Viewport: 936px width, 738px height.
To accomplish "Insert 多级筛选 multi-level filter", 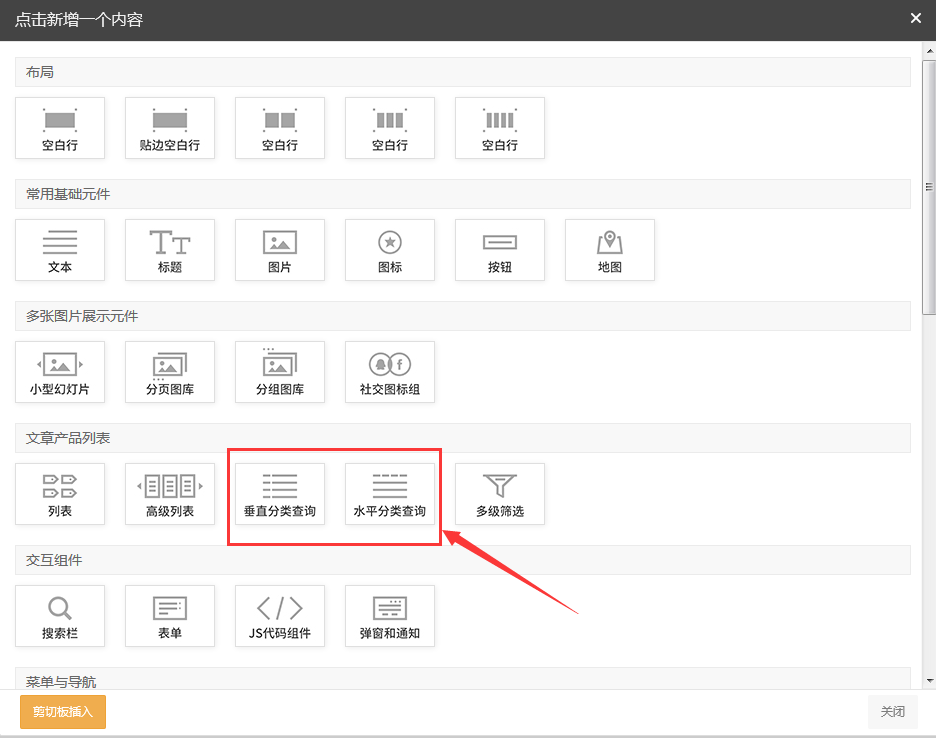I will coord(500,494).
